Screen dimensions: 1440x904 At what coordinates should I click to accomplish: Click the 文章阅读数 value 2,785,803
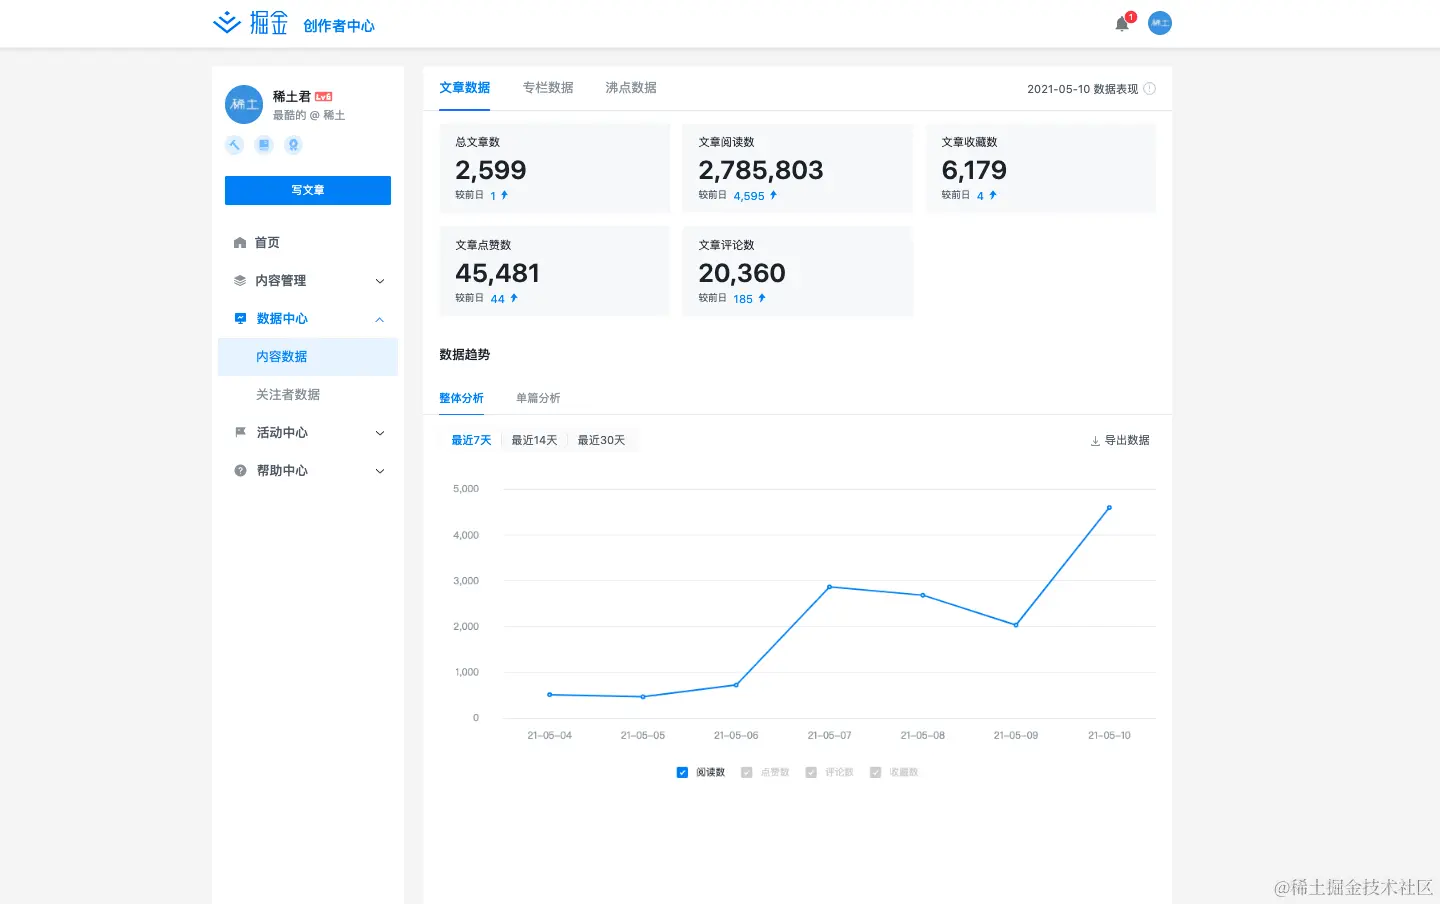(761, 170)
